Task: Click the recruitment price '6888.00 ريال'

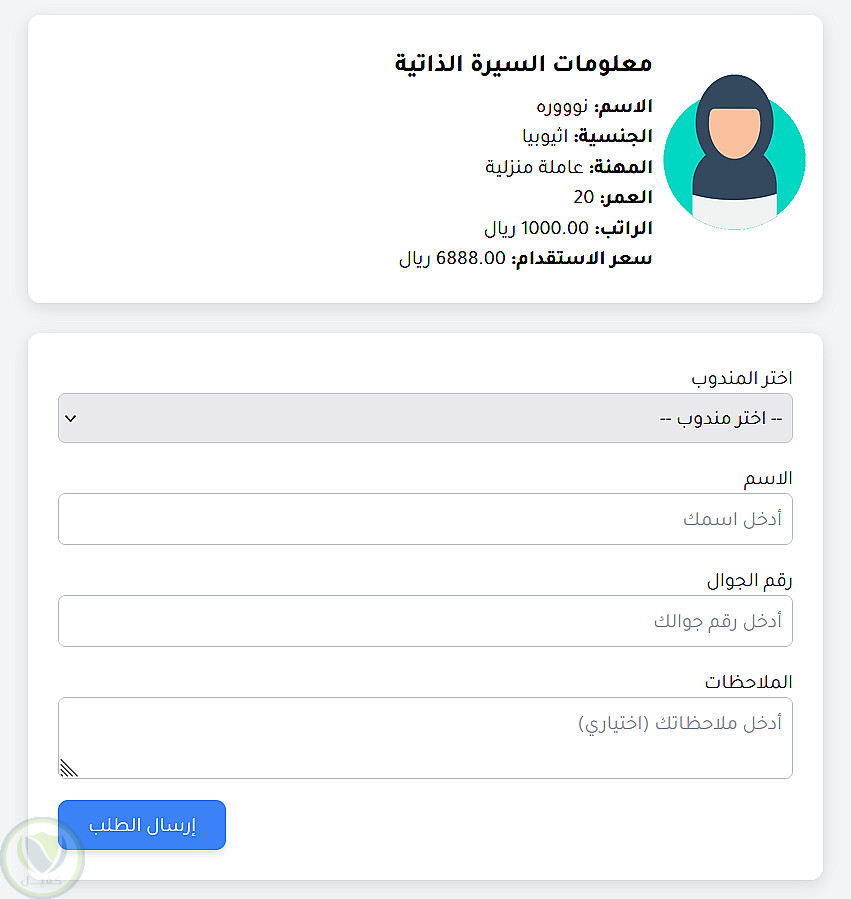Action: click(526, 259)
